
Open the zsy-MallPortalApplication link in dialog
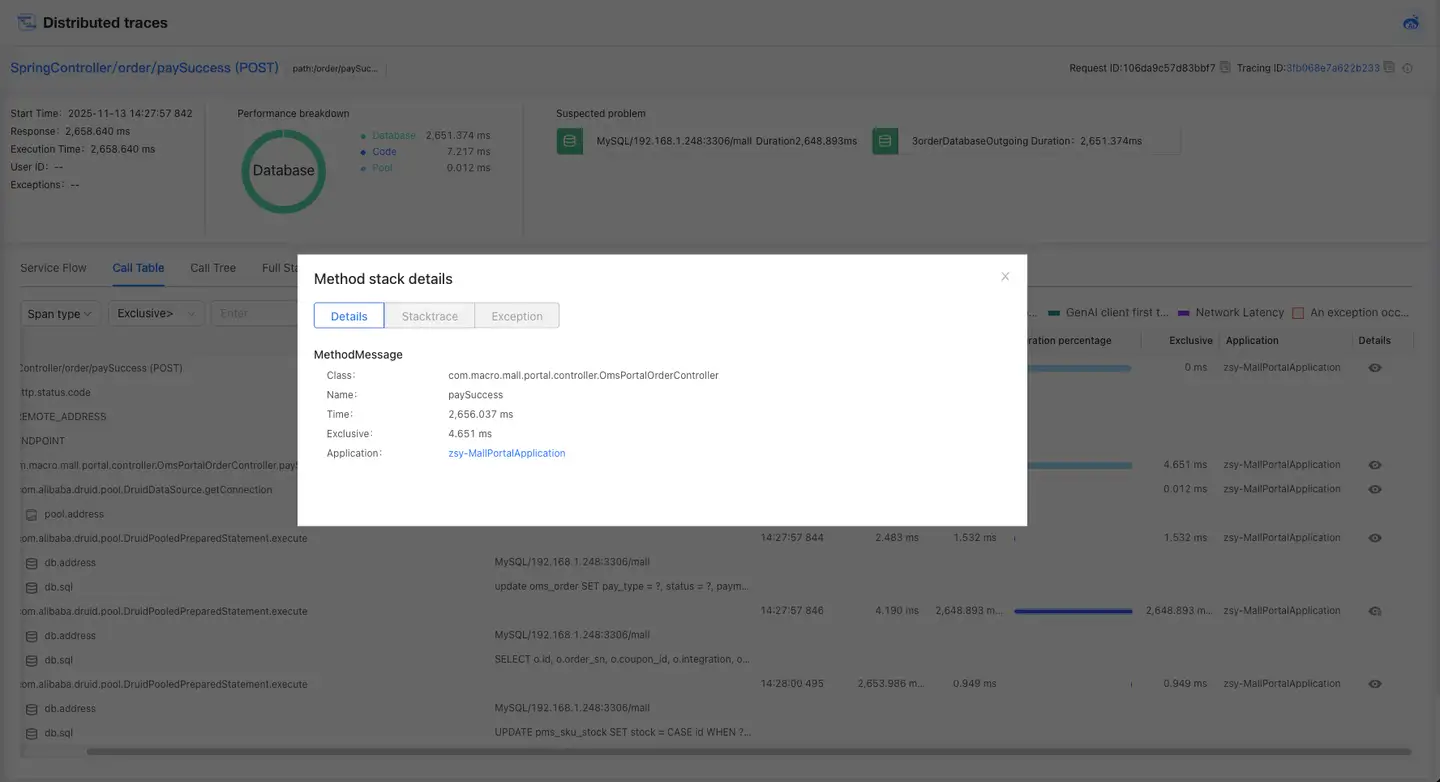(x=507, y=454)
